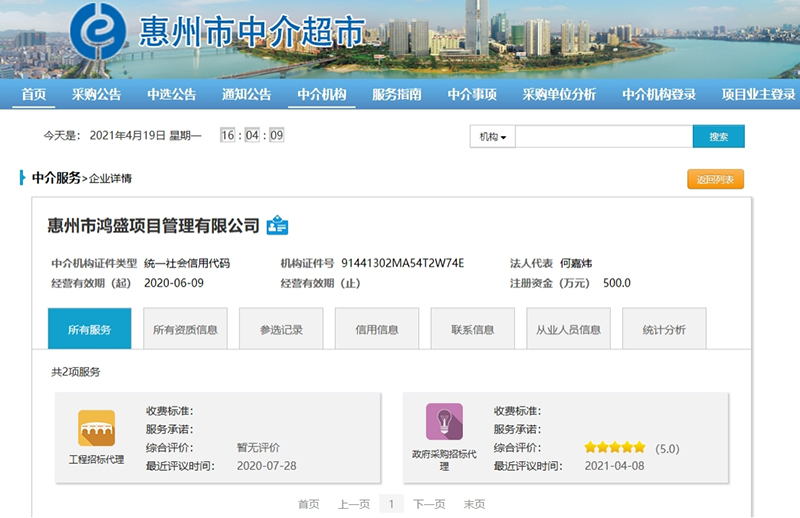Switch to the 所有资质信息 tab

(185, 329)
